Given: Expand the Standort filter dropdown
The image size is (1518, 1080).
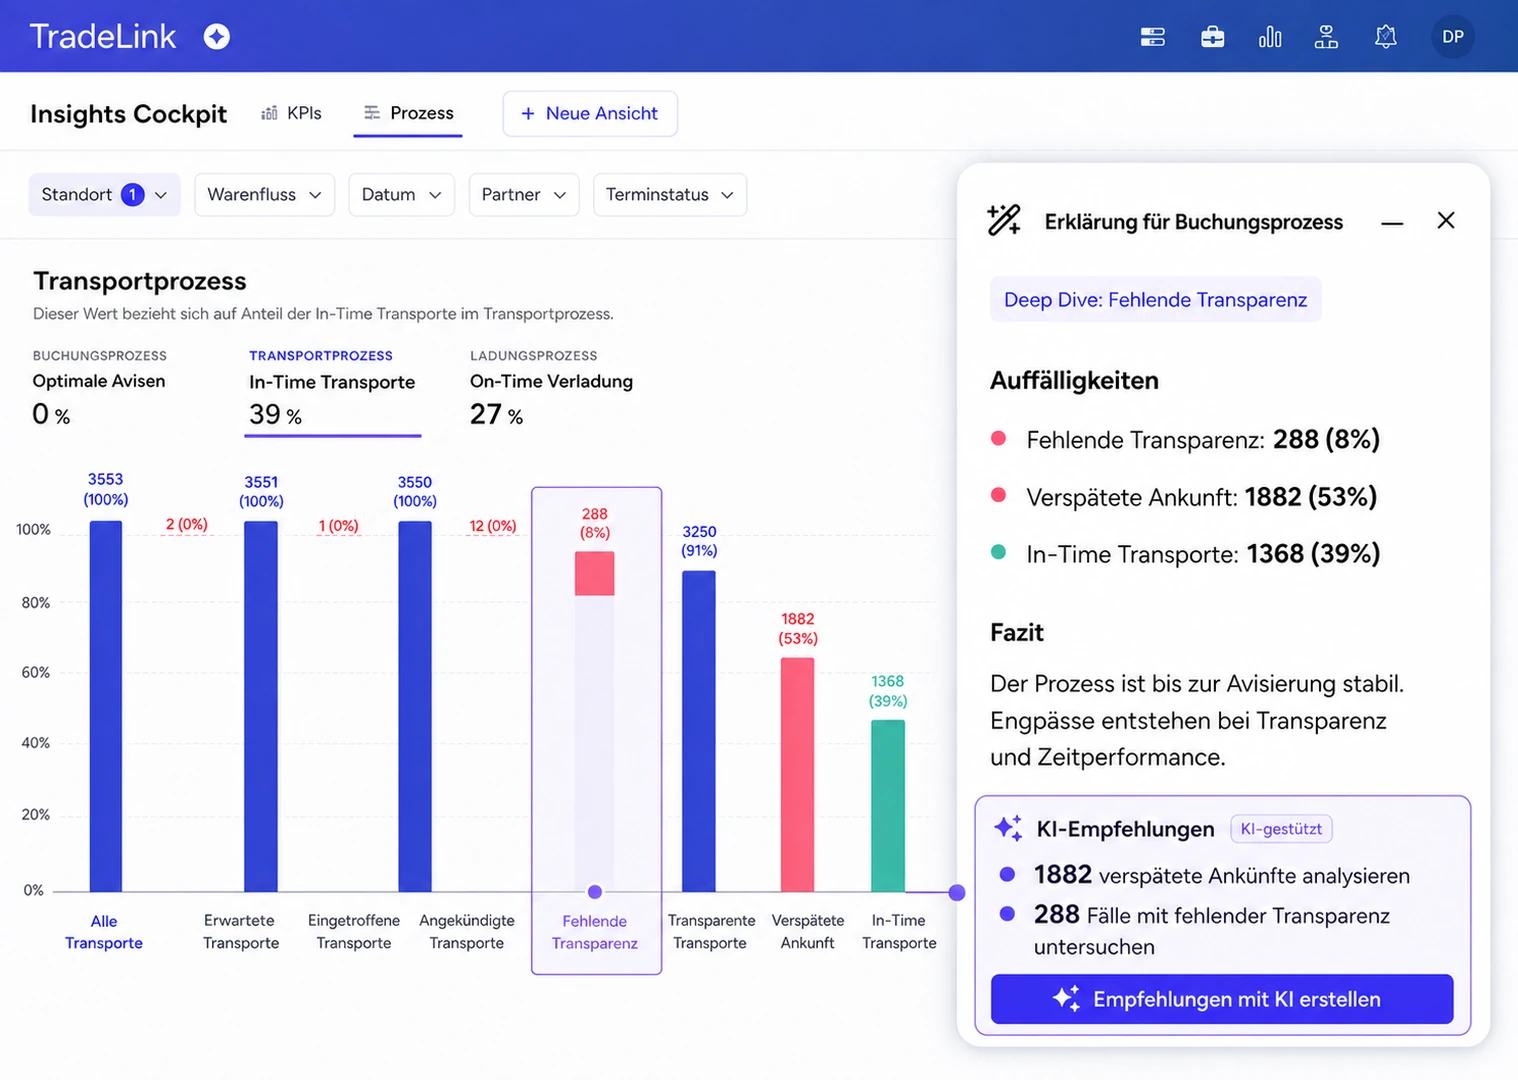Looking at the screenshot, I should point(104,195).
